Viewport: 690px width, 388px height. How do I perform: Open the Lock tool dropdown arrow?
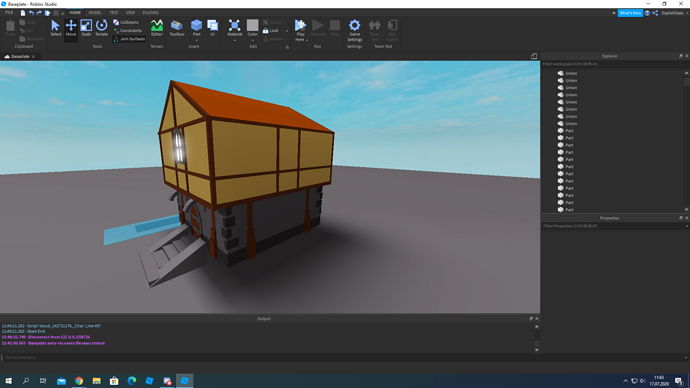tap(287, 31)
